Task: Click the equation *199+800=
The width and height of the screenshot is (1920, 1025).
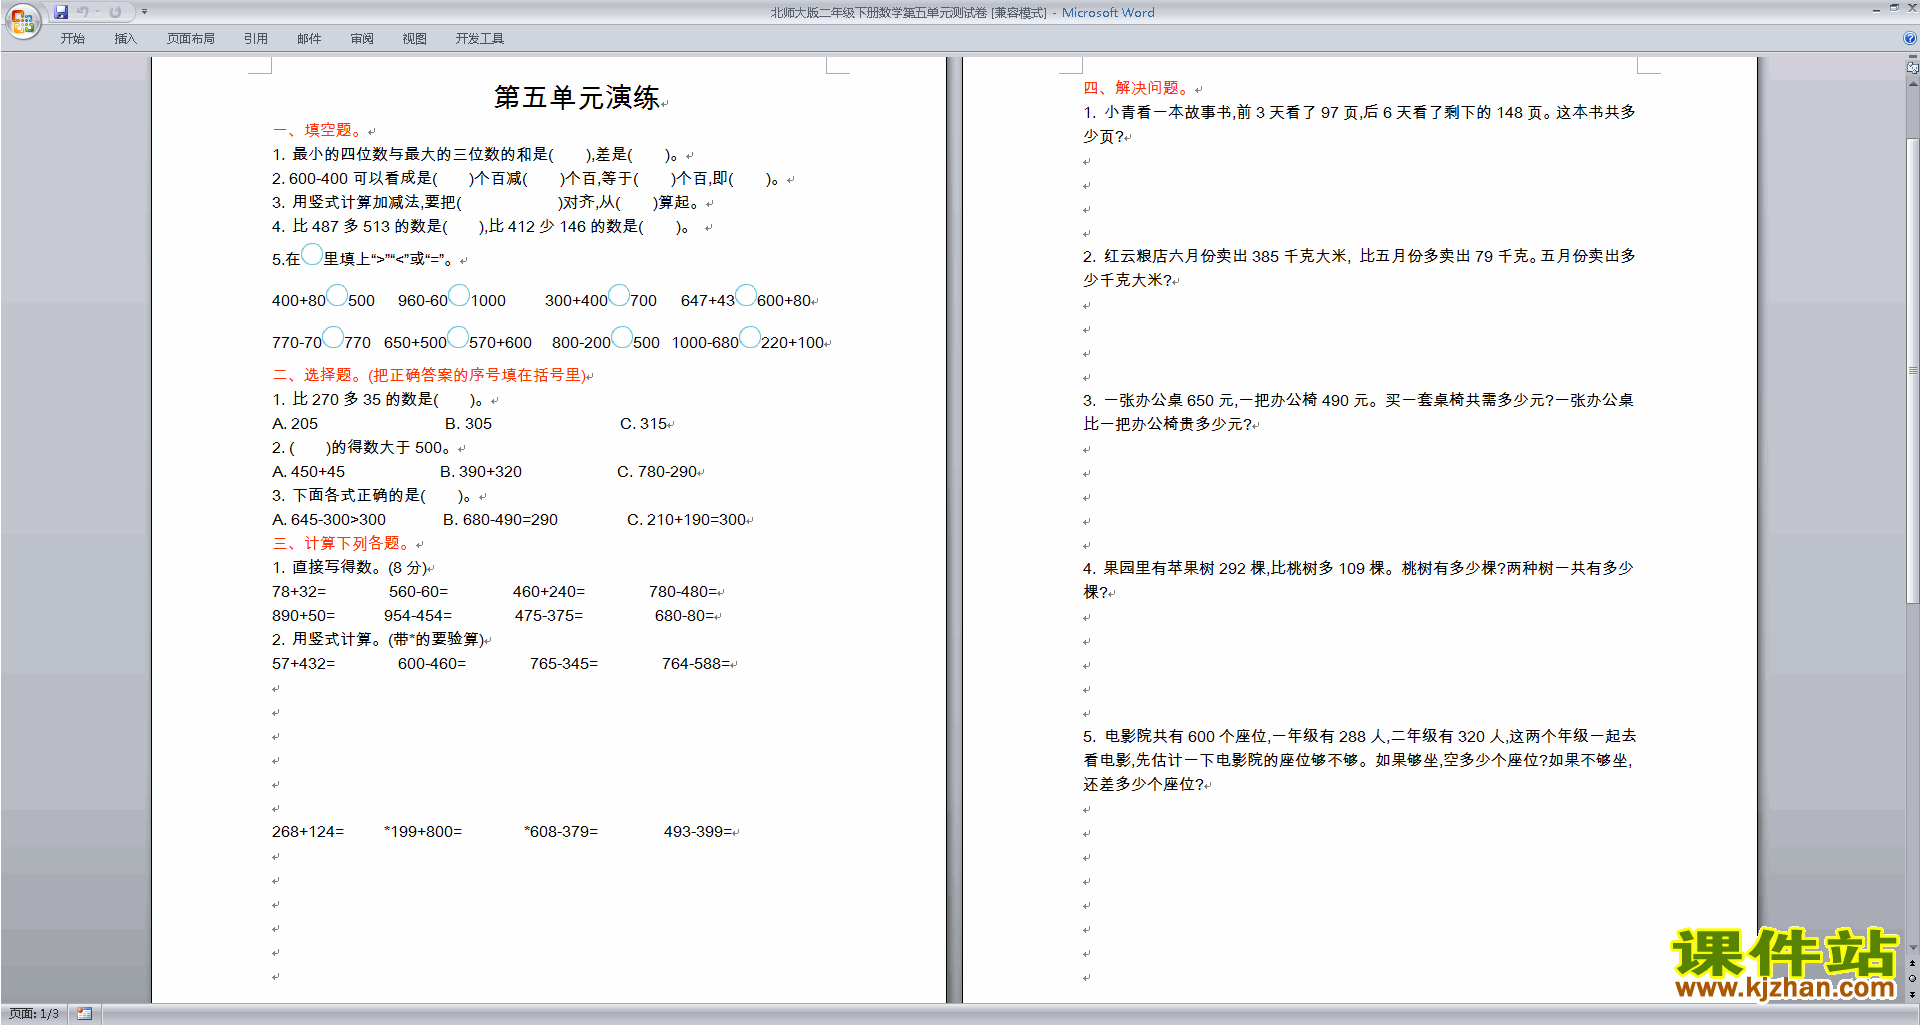Action: (x=423, y=832)
